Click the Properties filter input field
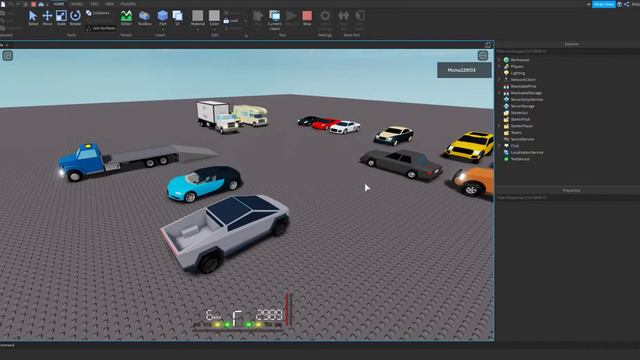The image size is (640, 360). [568, 198]
